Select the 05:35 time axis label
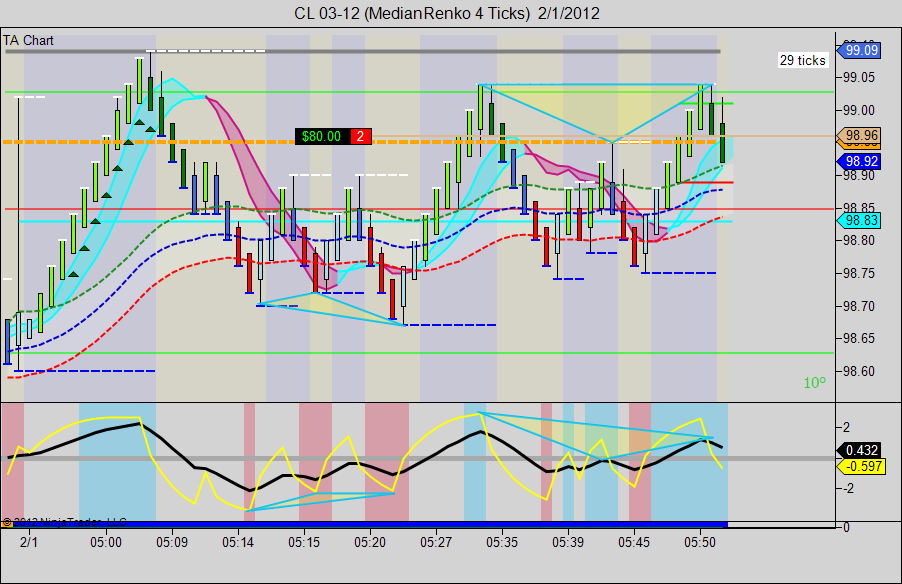The image size is (902, 584). pos(502,543)
